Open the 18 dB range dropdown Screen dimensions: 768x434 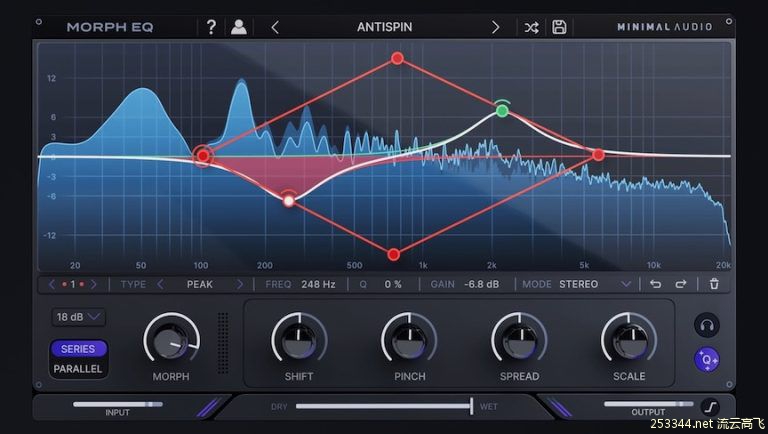78,317
